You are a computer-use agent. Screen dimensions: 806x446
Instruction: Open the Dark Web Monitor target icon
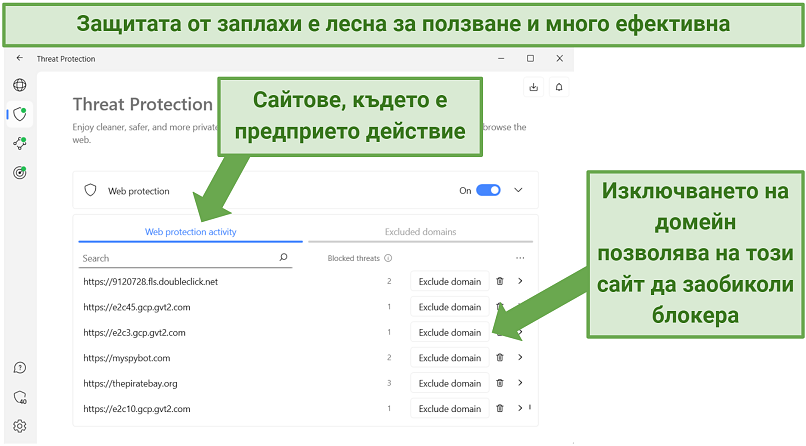click(x=20, y=173)
